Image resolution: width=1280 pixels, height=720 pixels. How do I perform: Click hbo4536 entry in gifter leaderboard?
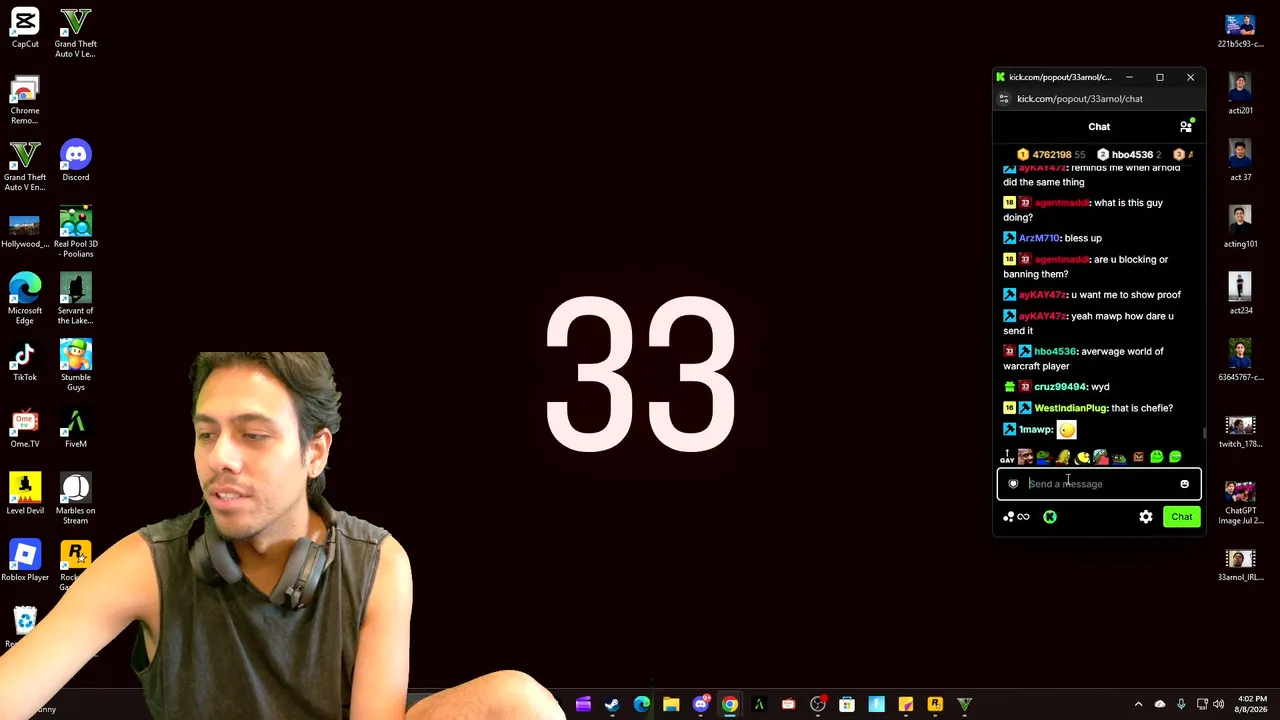tap(1129, 155)
